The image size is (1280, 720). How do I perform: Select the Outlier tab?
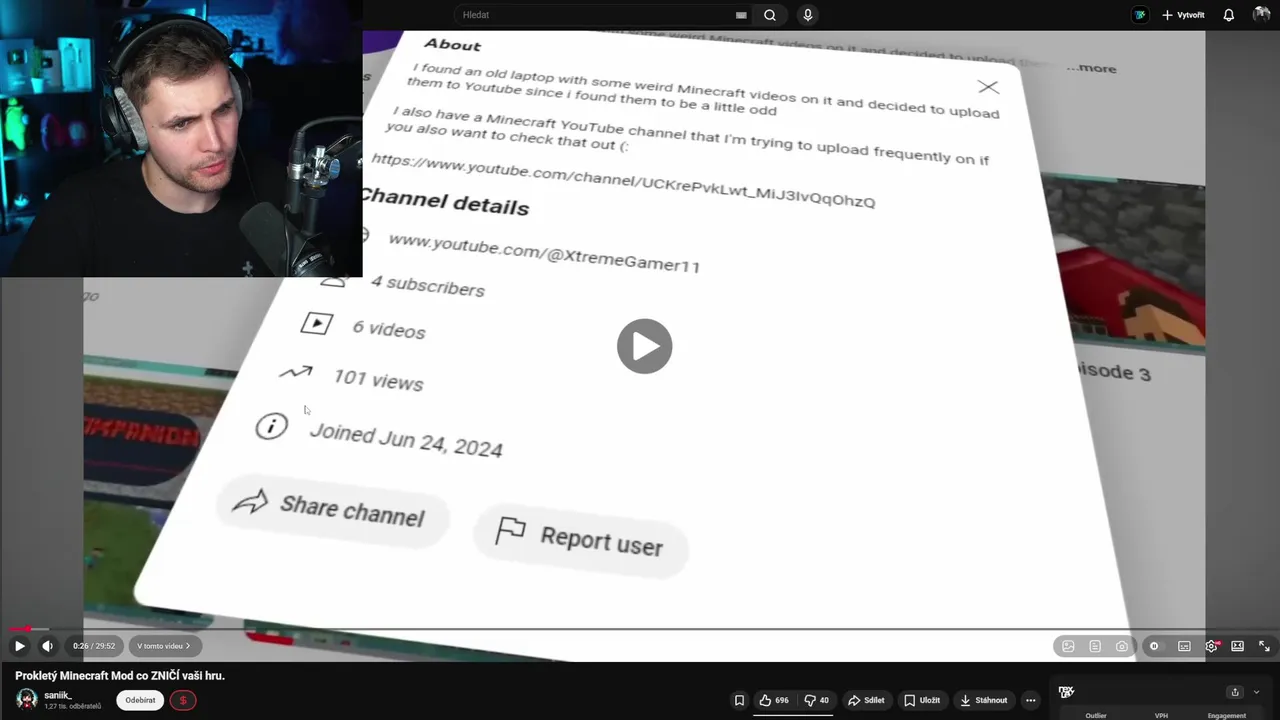pos(1096,716)
